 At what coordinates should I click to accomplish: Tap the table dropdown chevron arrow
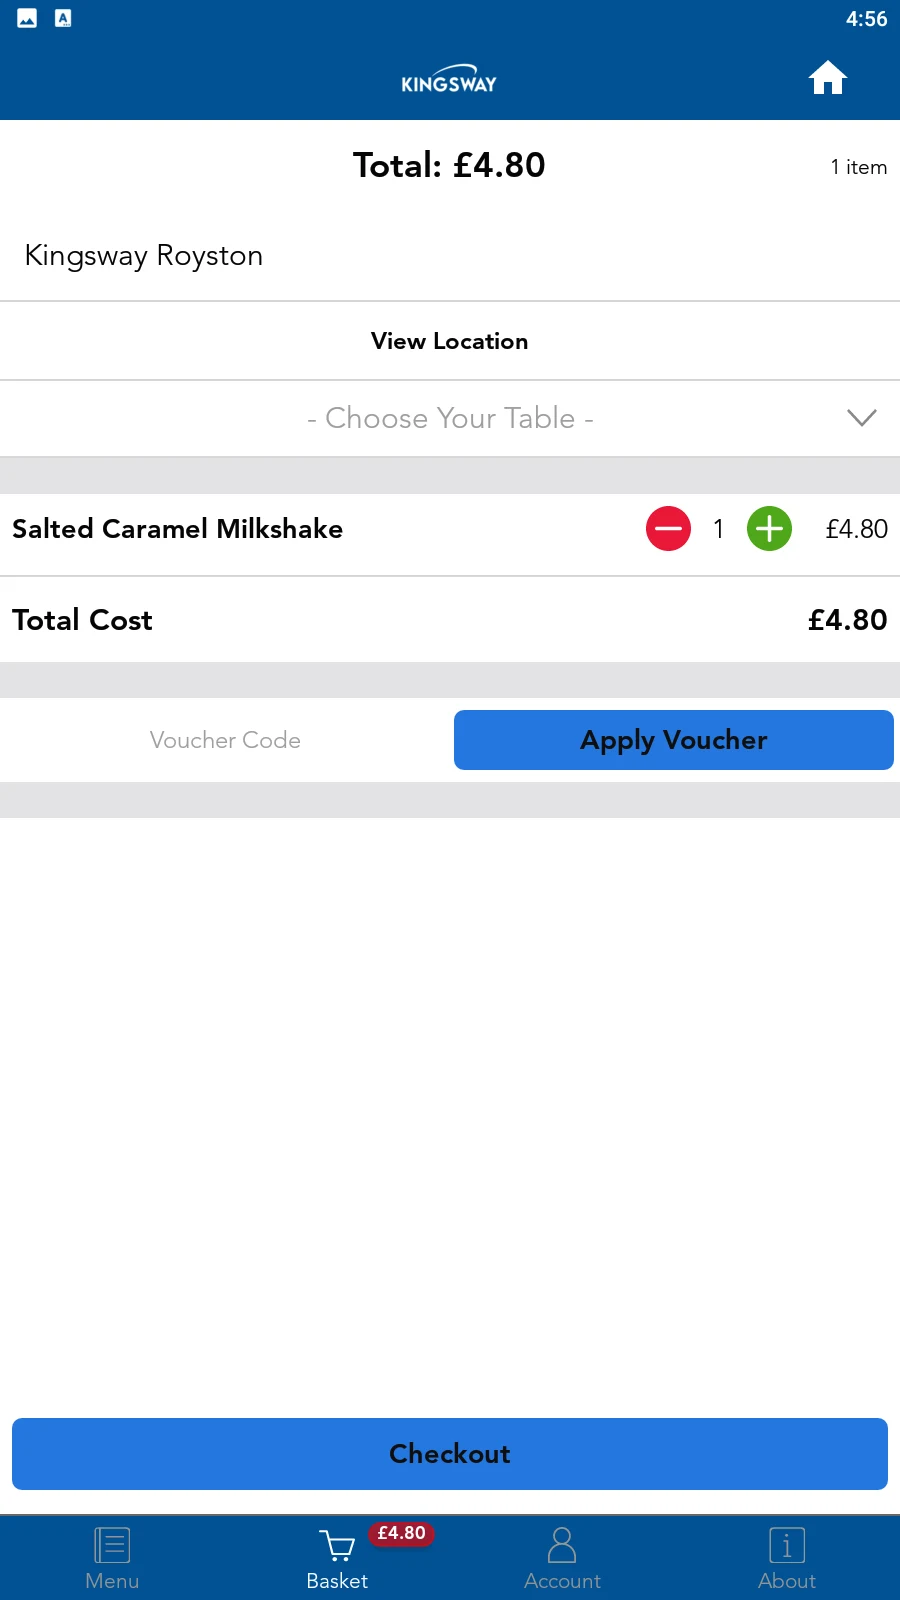[861, 418]
